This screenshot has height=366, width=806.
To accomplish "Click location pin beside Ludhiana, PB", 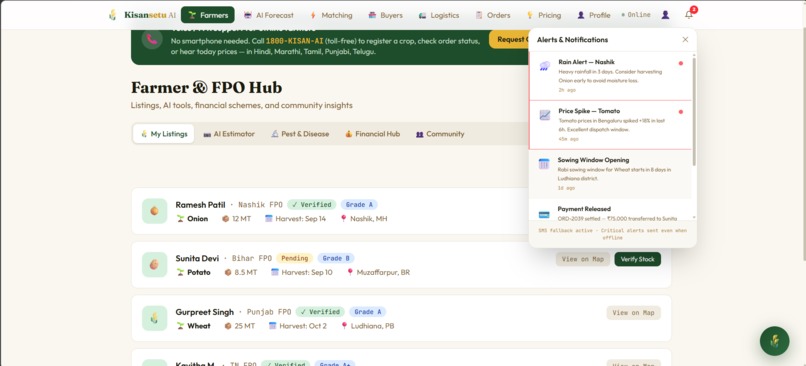I will pos(344,325).
